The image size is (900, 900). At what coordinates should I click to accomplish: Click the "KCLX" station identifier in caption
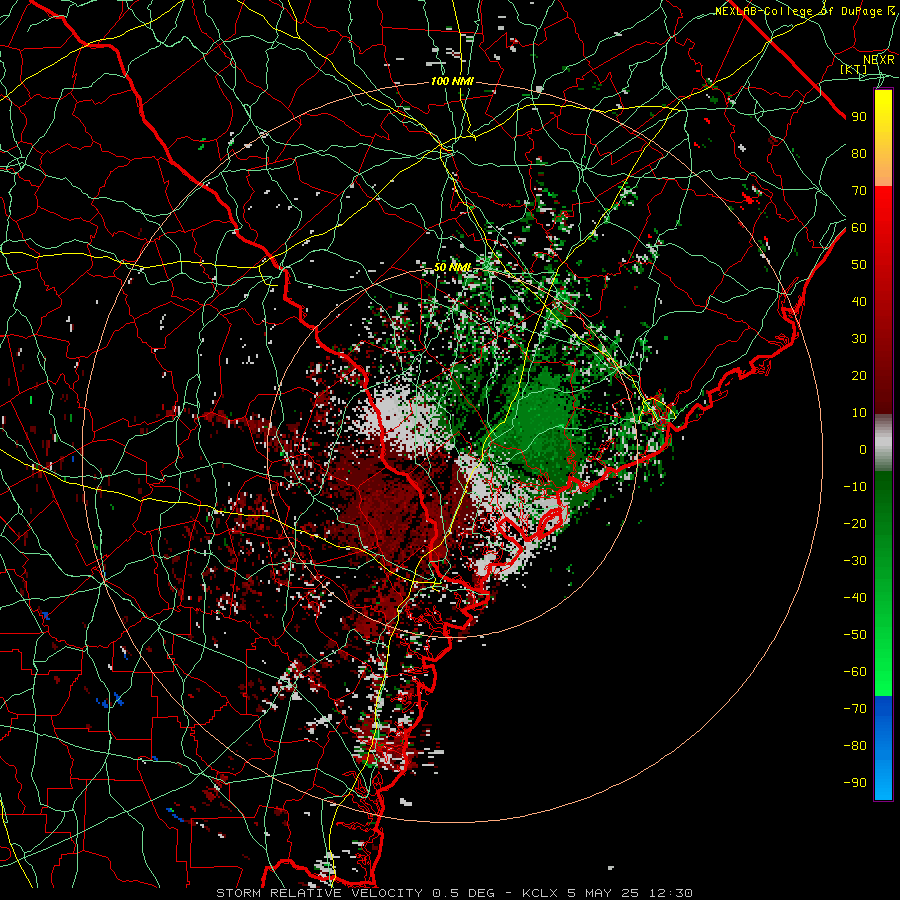(540, 893)
